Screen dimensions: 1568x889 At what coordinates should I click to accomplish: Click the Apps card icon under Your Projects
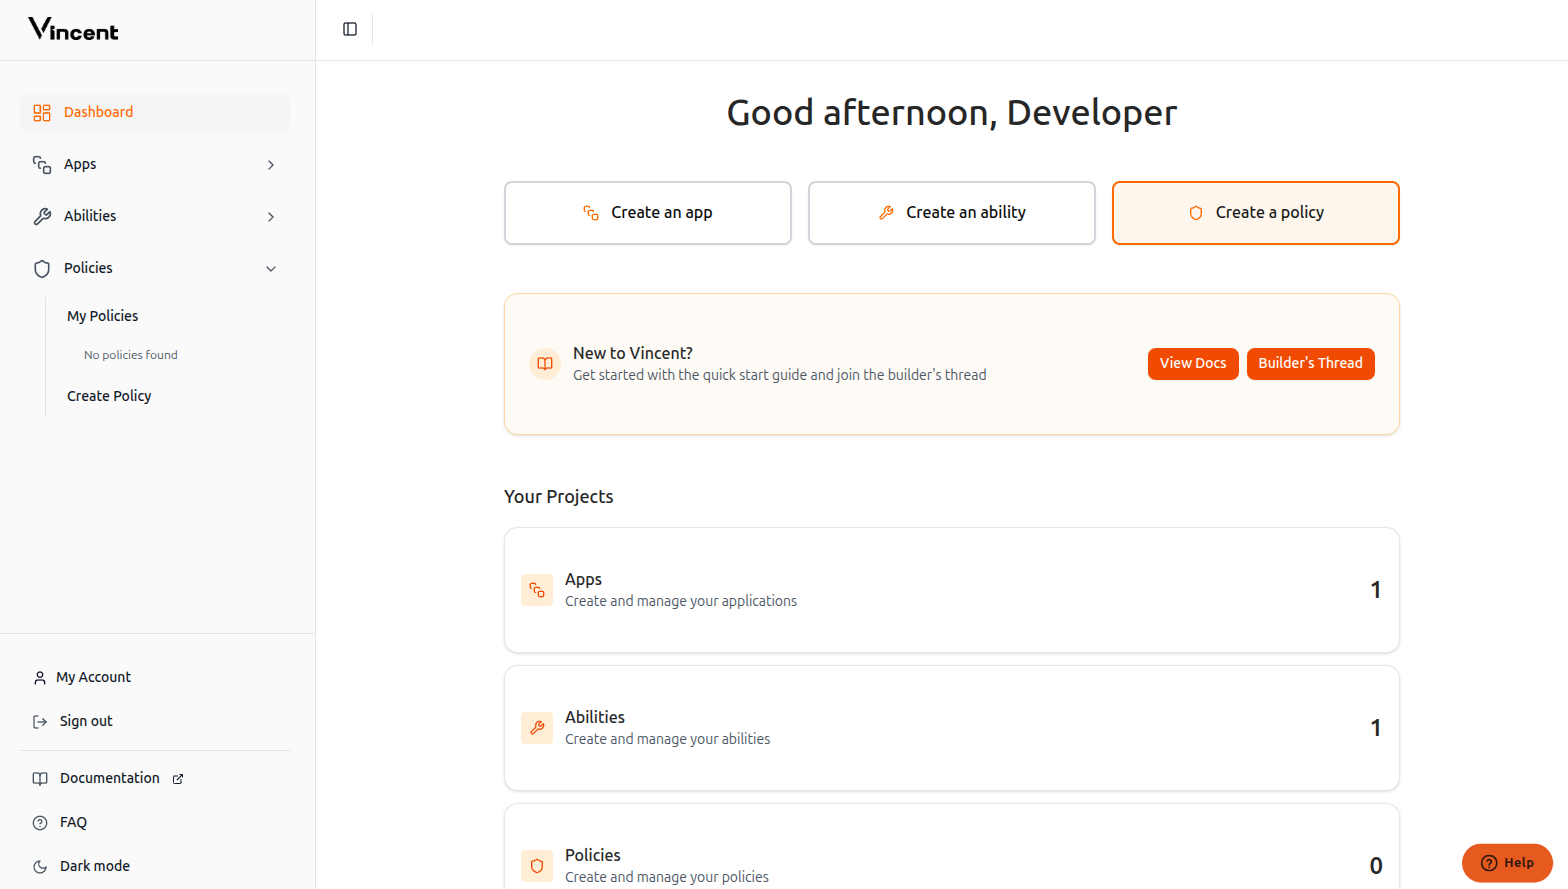click(x=537, y=590)
